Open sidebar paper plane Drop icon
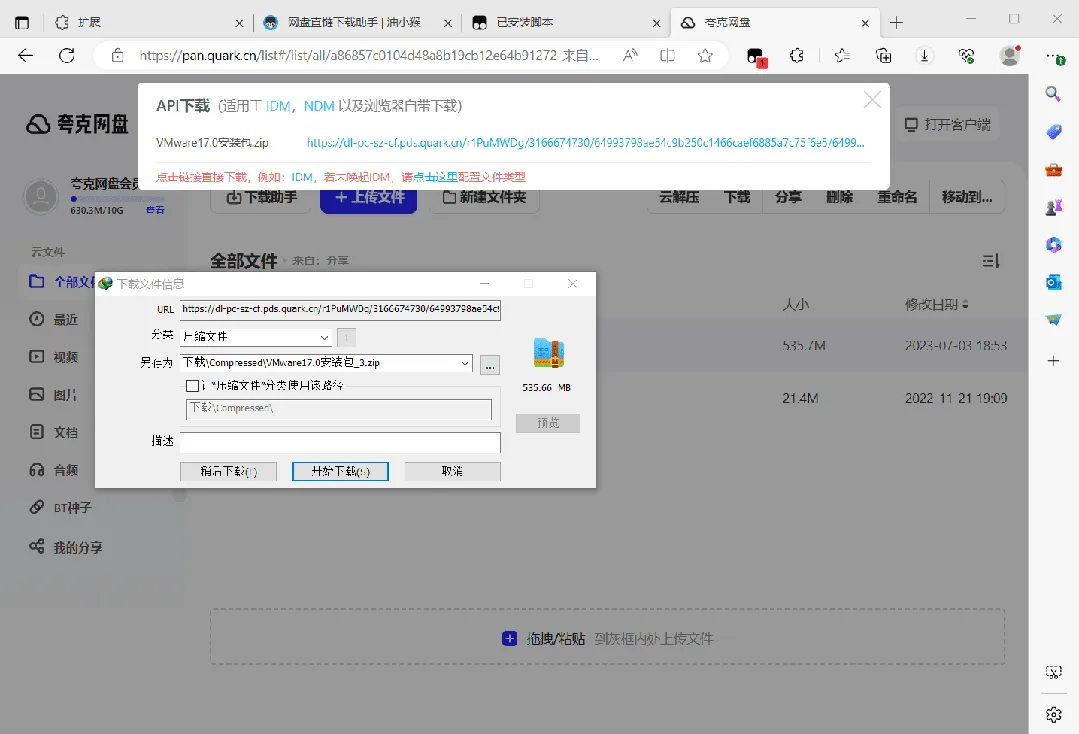1079x734 pixels. point(1053,319)
